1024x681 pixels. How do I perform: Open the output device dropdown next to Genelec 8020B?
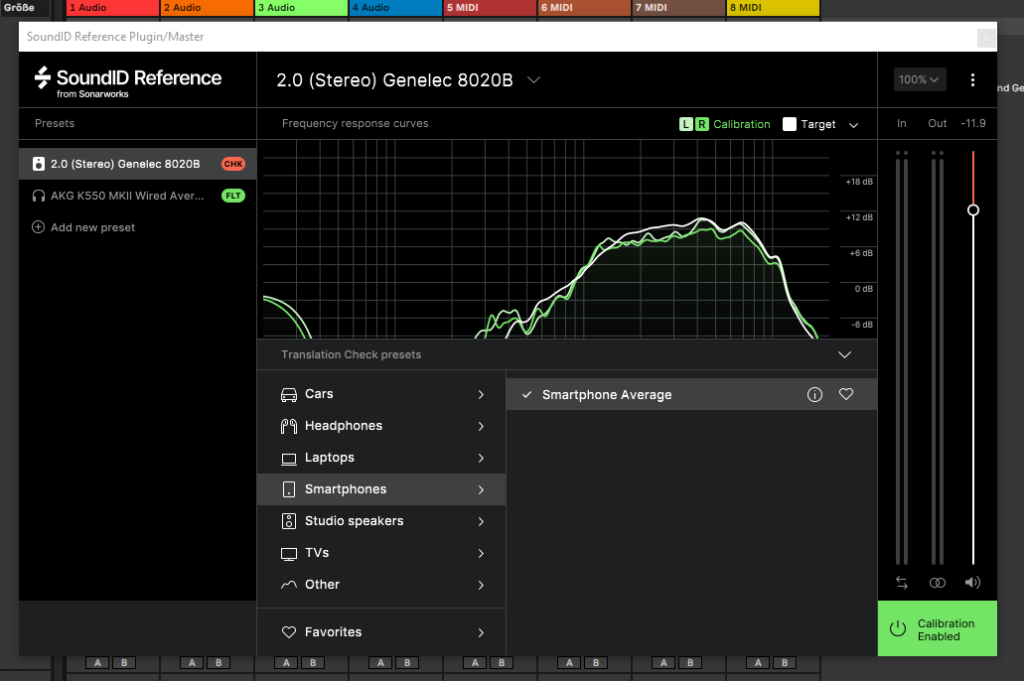(x=534, y=80)
